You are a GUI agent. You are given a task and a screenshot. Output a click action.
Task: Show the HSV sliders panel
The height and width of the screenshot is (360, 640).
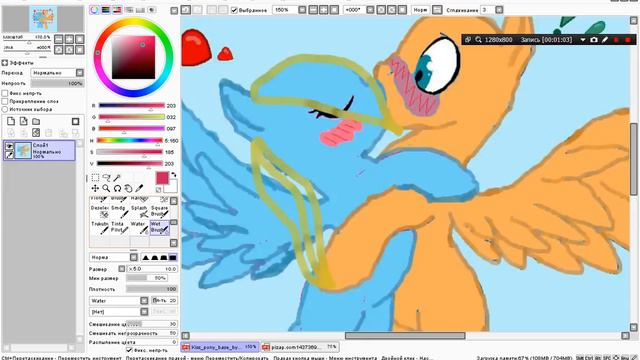pos(117,10)
